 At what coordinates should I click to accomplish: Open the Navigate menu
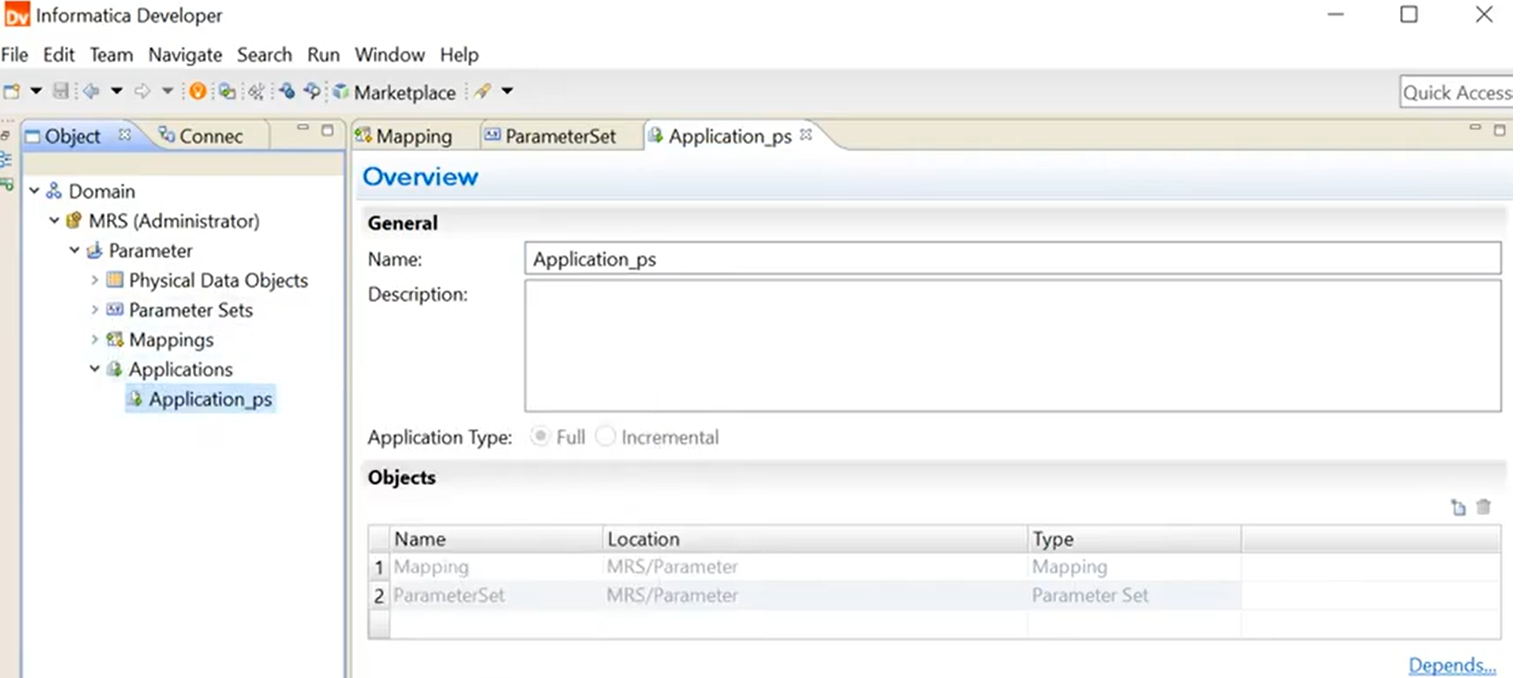(x=185, y=55)
